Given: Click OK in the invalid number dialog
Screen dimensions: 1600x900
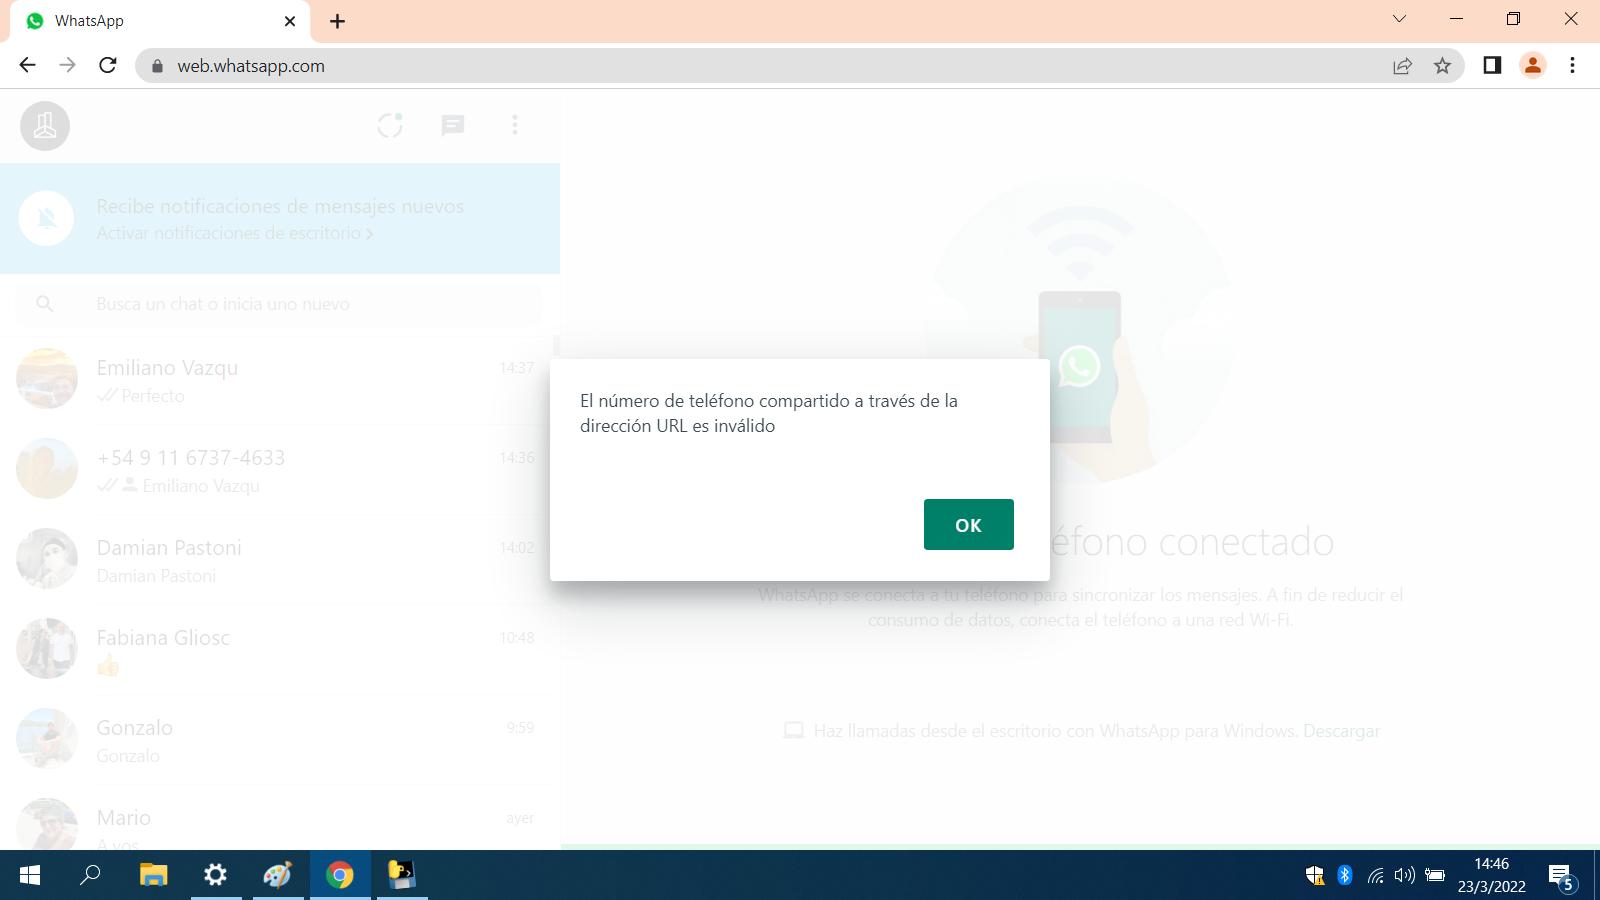Looking at the screenshot, I should (x=968, y=524).
